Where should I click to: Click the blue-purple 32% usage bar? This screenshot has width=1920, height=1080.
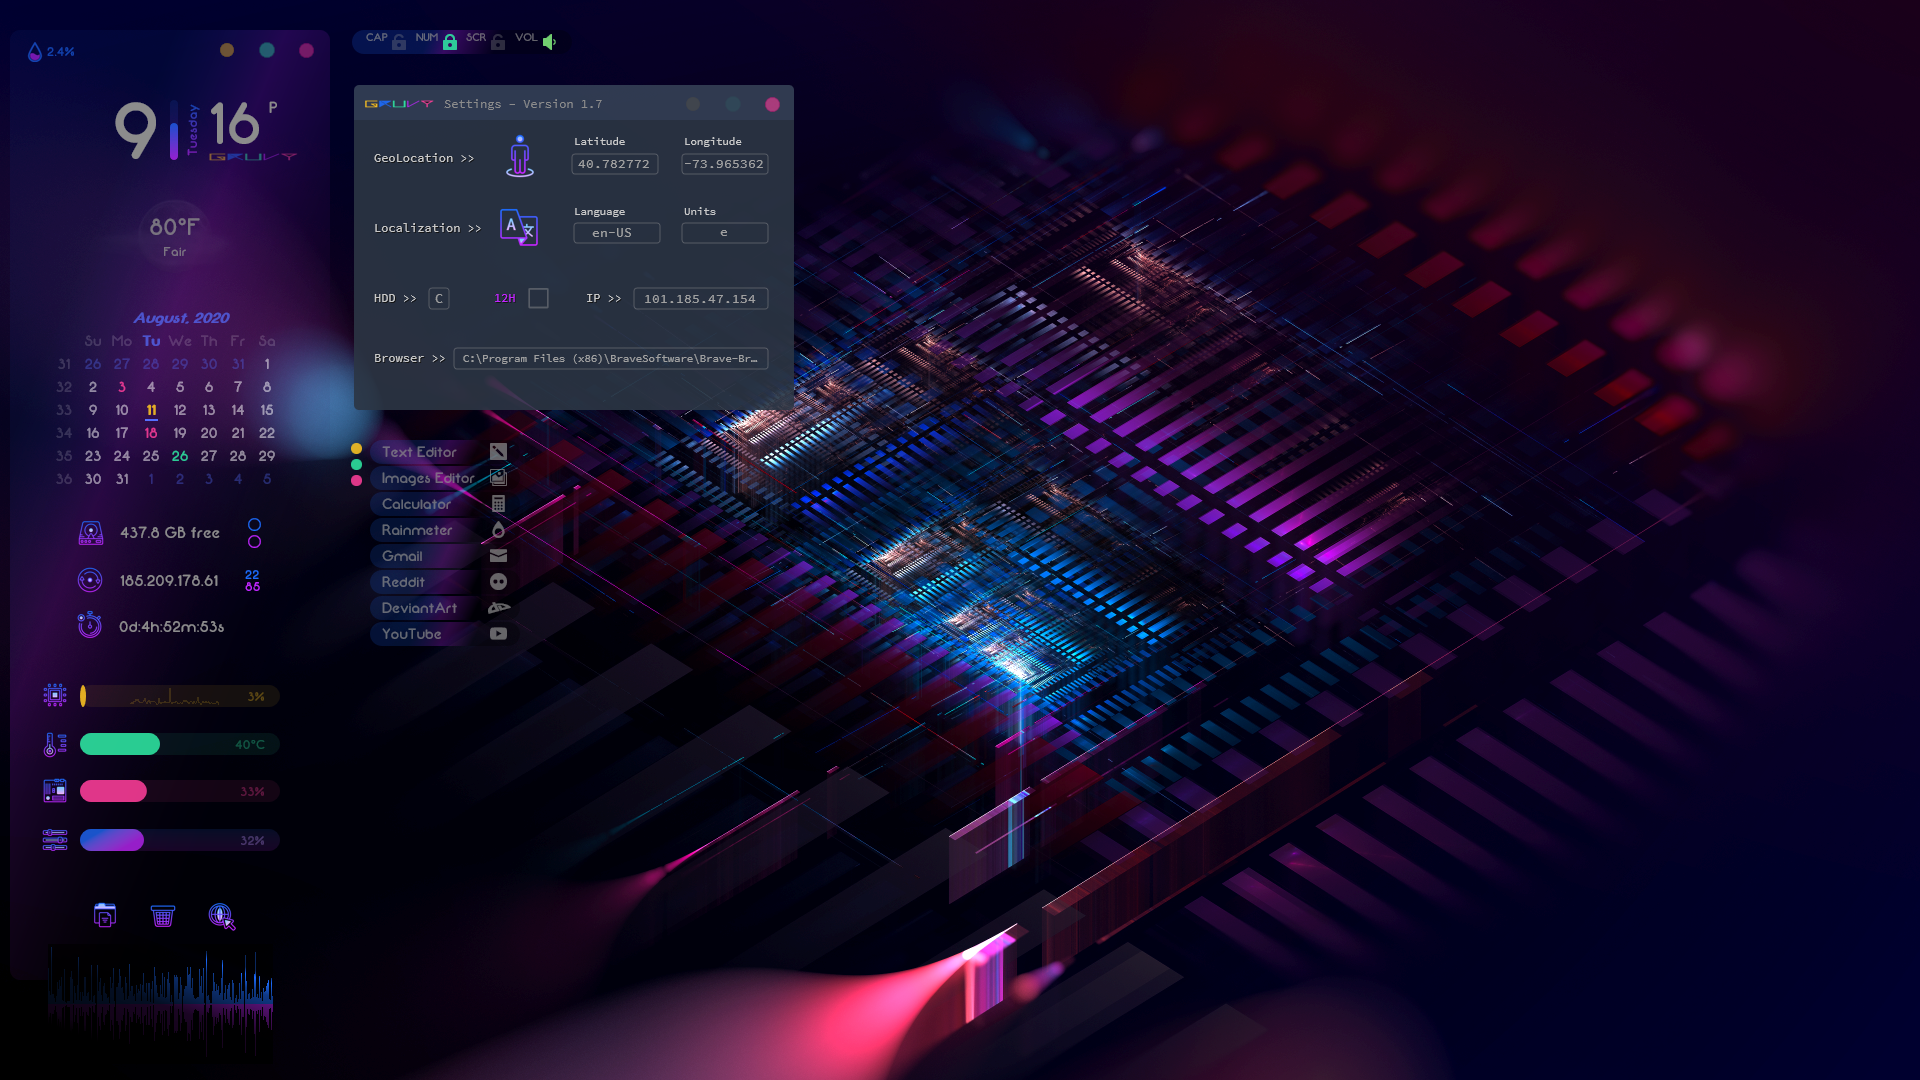coord(180,840)
